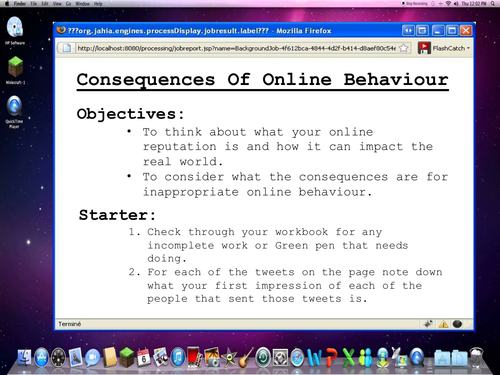The width and height of the screenshot is (500, 375).
Task: Maximize the Firefox window
Action: (x=452, y=31)
